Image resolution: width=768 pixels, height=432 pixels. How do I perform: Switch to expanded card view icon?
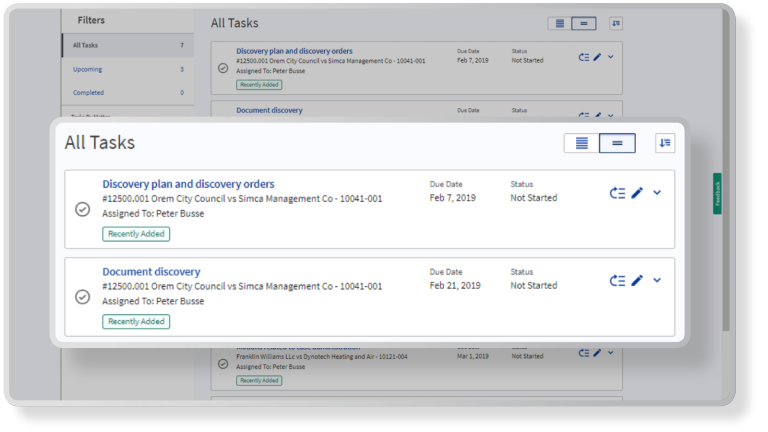pos(617,144)
